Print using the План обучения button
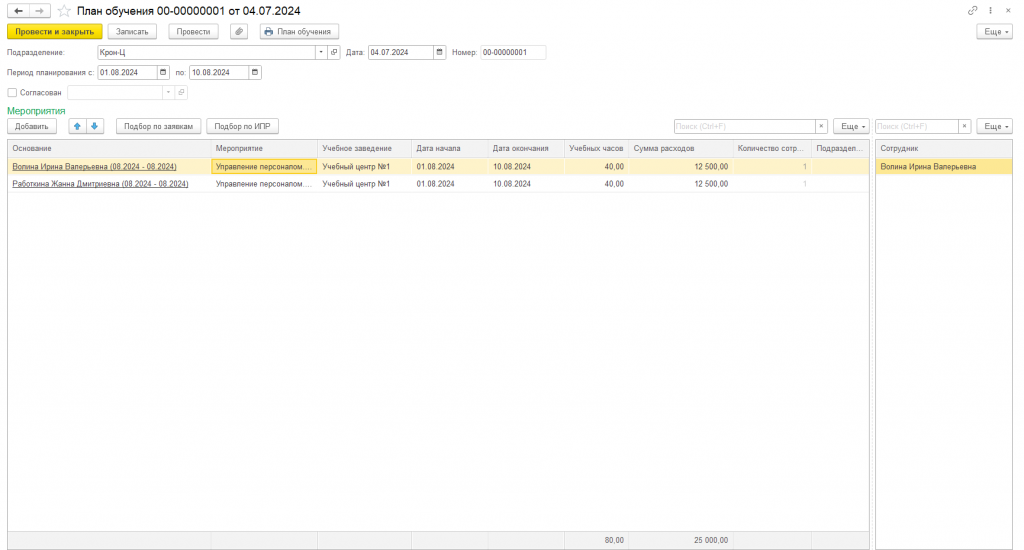The height and width of the screenshot is (550, 1024). (x=299, y=31)
